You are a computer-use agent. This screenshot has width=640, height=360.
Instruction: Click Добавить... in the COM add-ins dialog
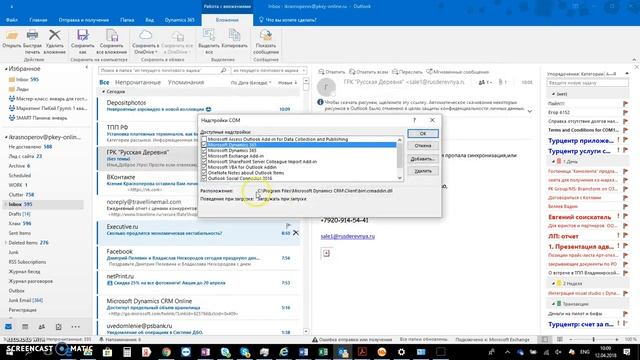423,159
